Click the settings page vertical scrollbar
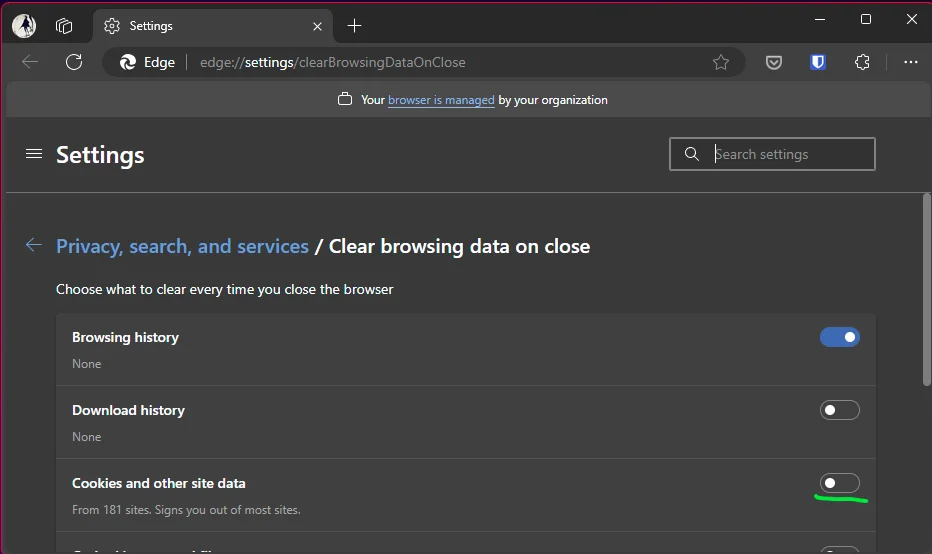The width and height of the screenshot is (932, 554). click(x=927, y=289)
